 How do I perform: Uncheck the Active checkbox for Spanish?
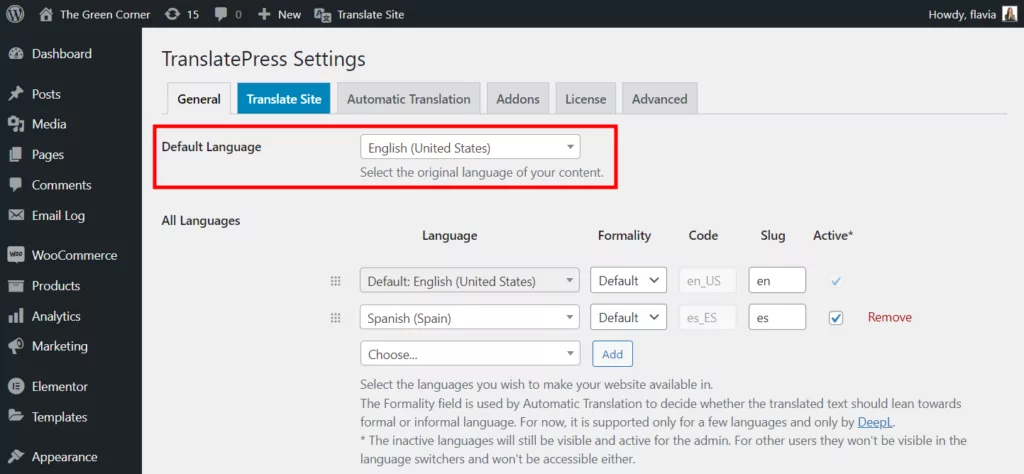coord(836,318)
